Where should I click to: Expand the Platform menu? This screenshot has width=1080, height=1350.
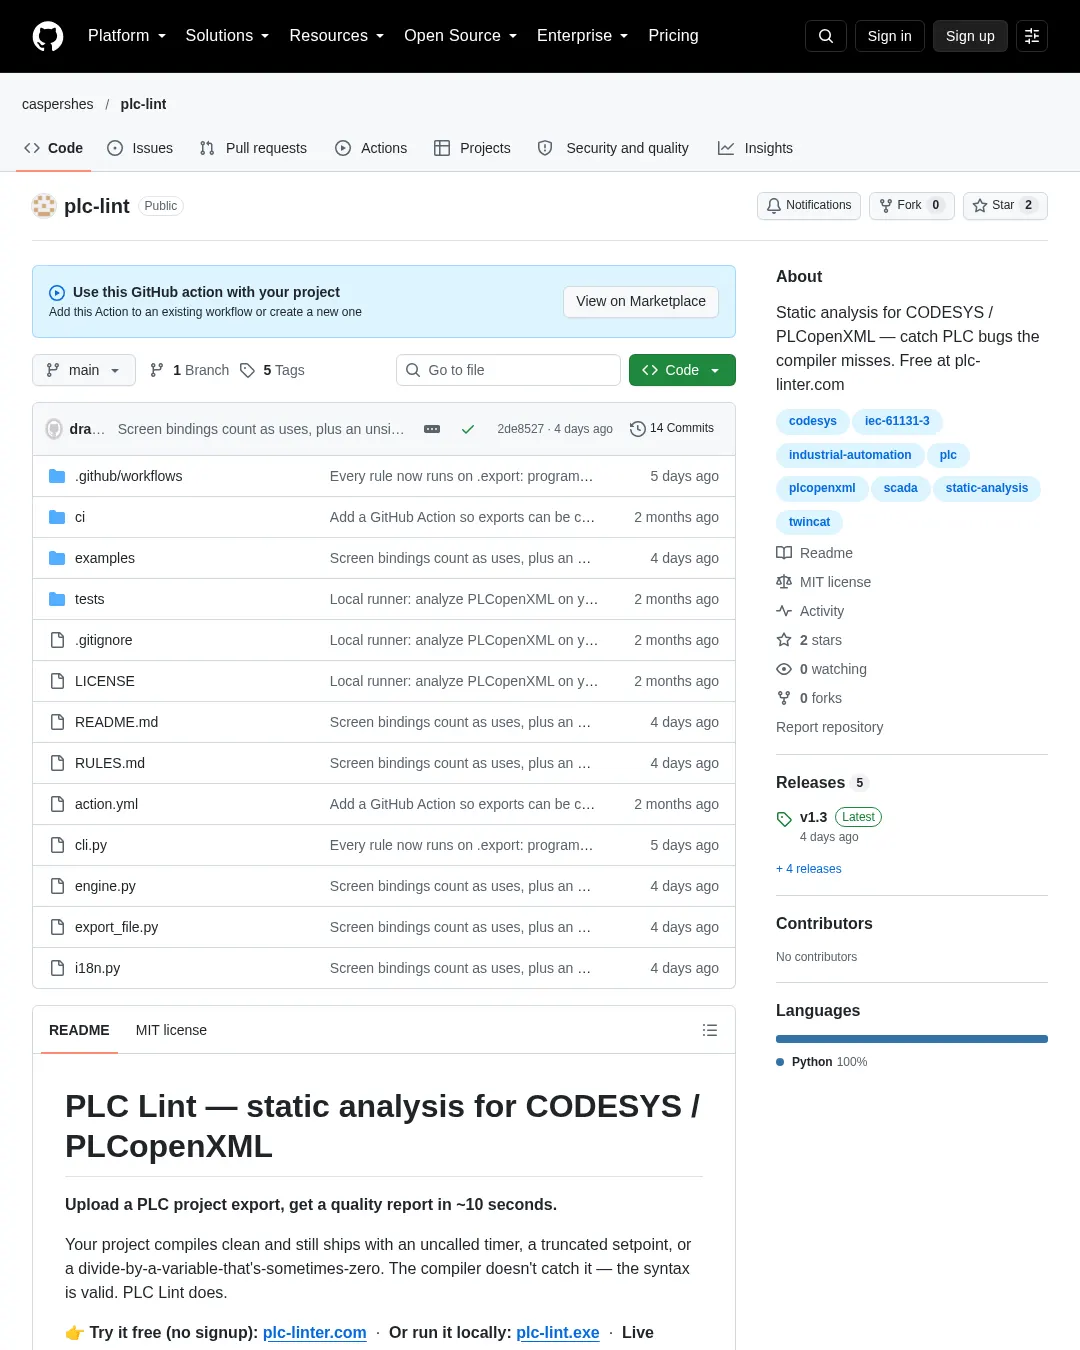point(127,36)
